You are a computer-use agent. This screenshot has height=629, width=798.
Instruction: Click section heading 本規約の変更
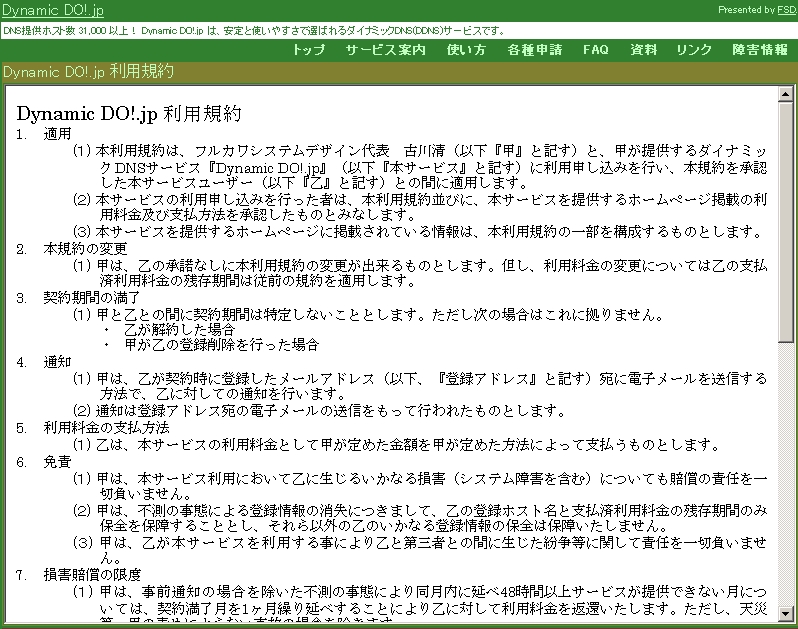[x=85, y=249]
